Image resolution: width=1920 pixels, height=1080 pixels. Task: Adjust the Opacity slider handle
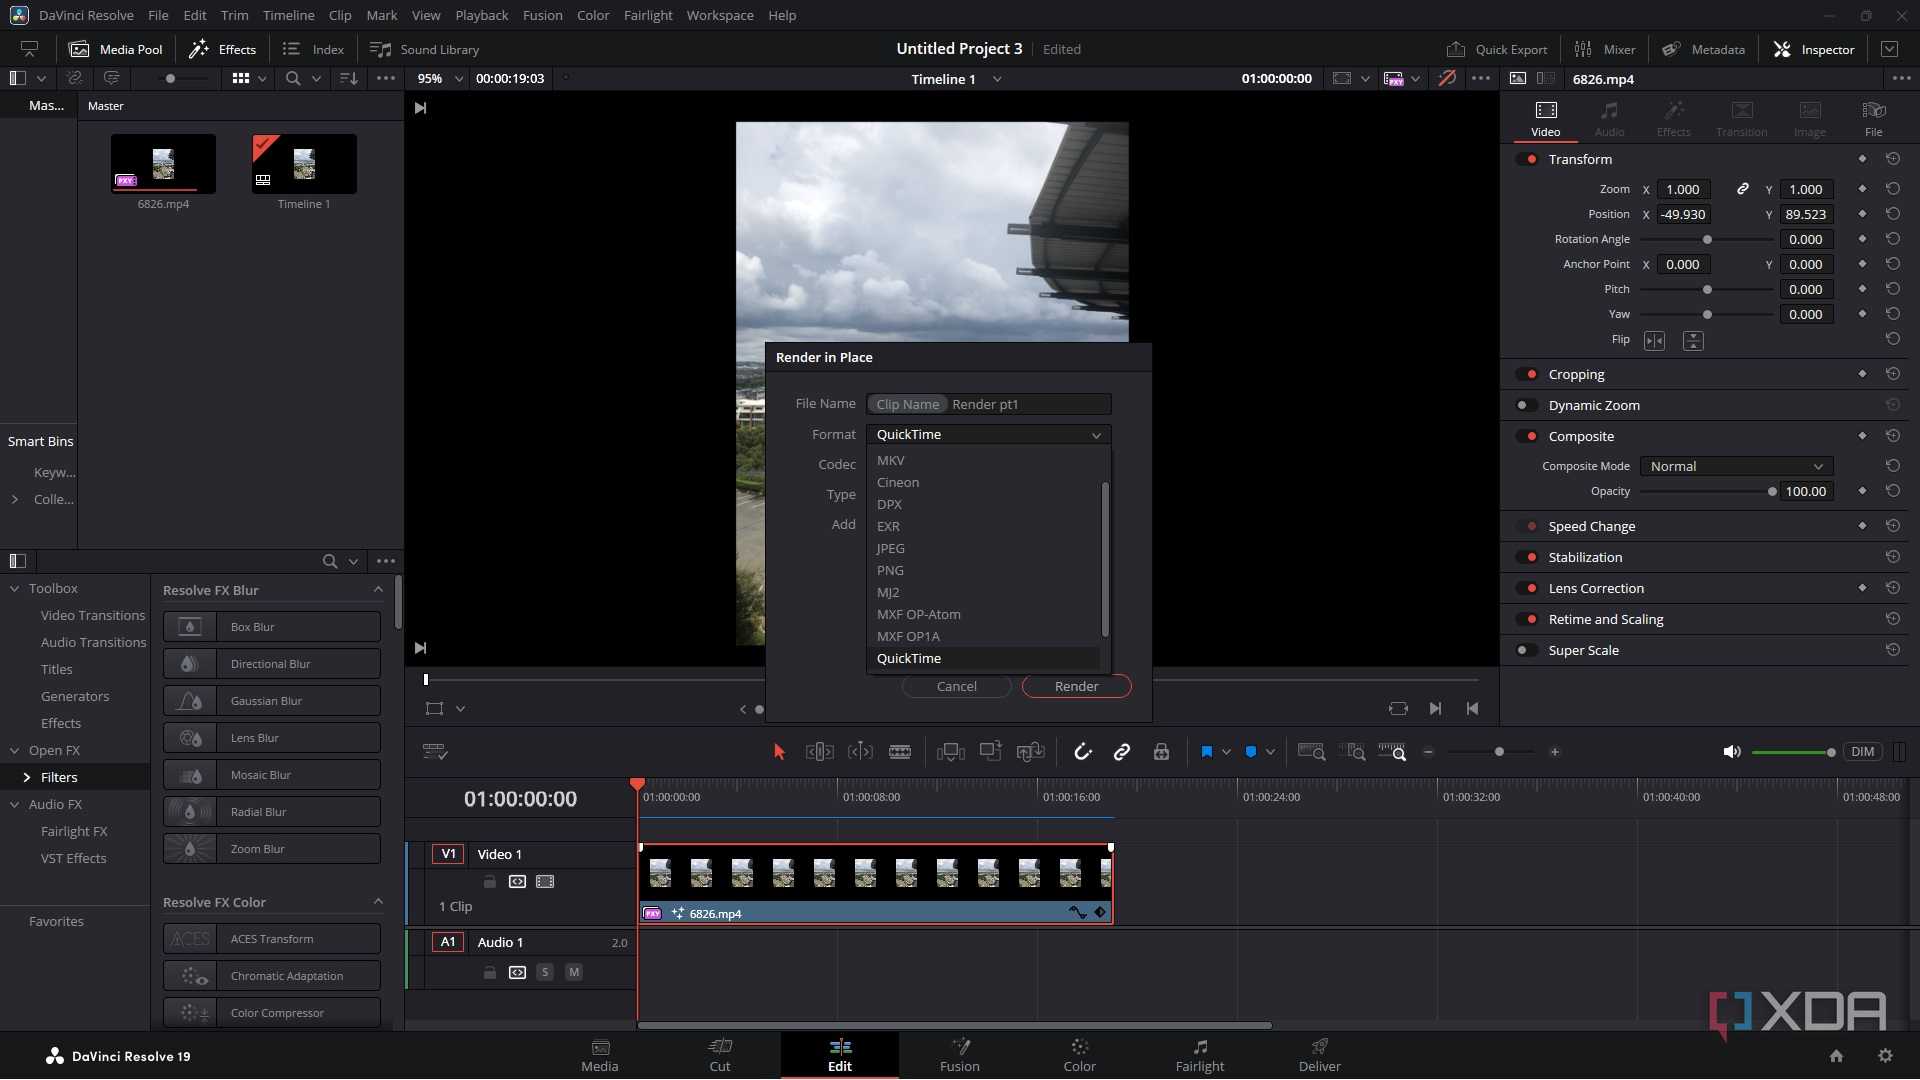coord(1772,491)
